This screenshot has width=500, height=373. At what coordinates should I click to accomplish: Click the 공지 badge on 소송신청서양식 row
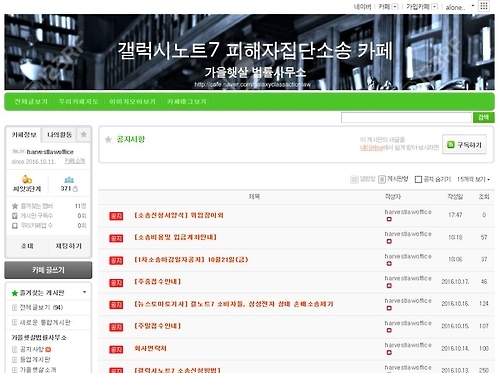[x=116, y=216]
